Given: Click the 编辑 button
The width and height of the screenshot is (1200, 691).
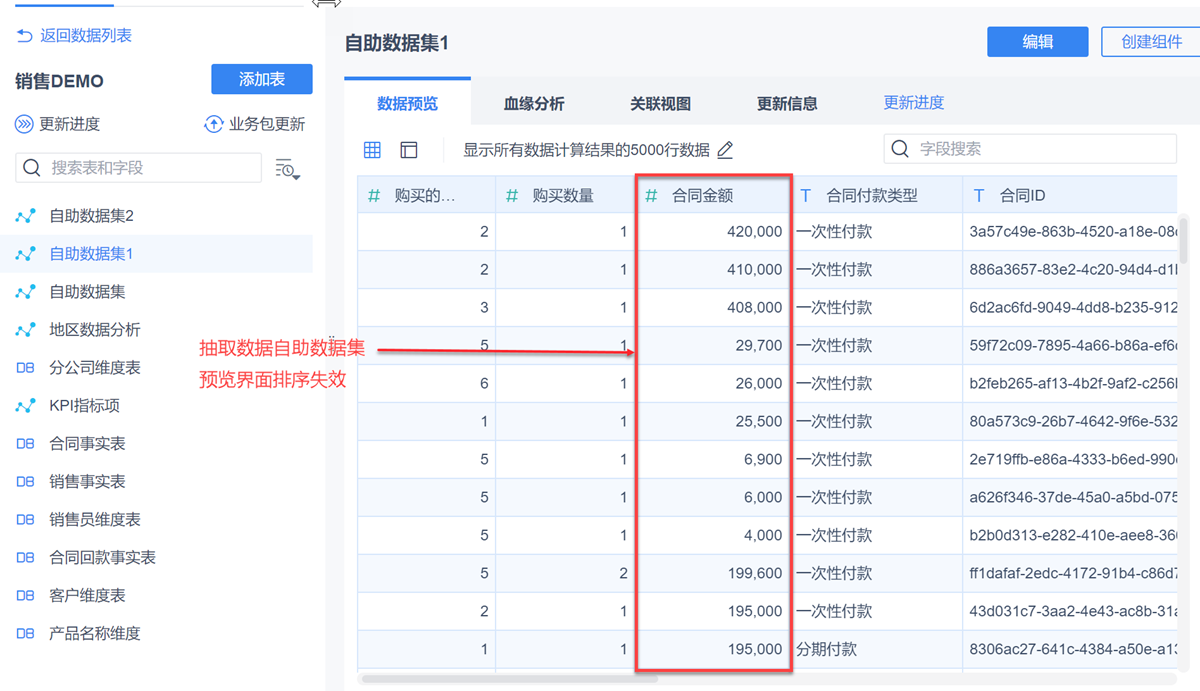Looking at the screenshot, I should tap(1037, 42).
